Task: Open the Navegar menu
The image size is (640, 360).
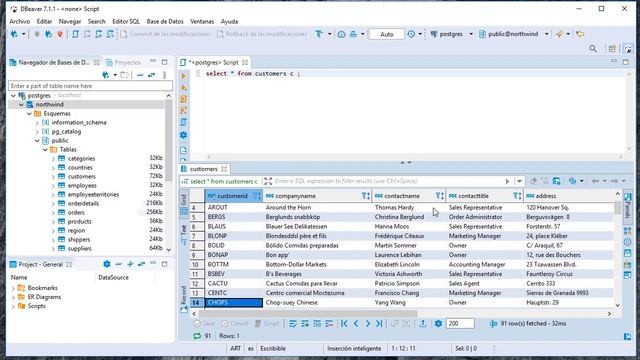Action: pos(70,21)
